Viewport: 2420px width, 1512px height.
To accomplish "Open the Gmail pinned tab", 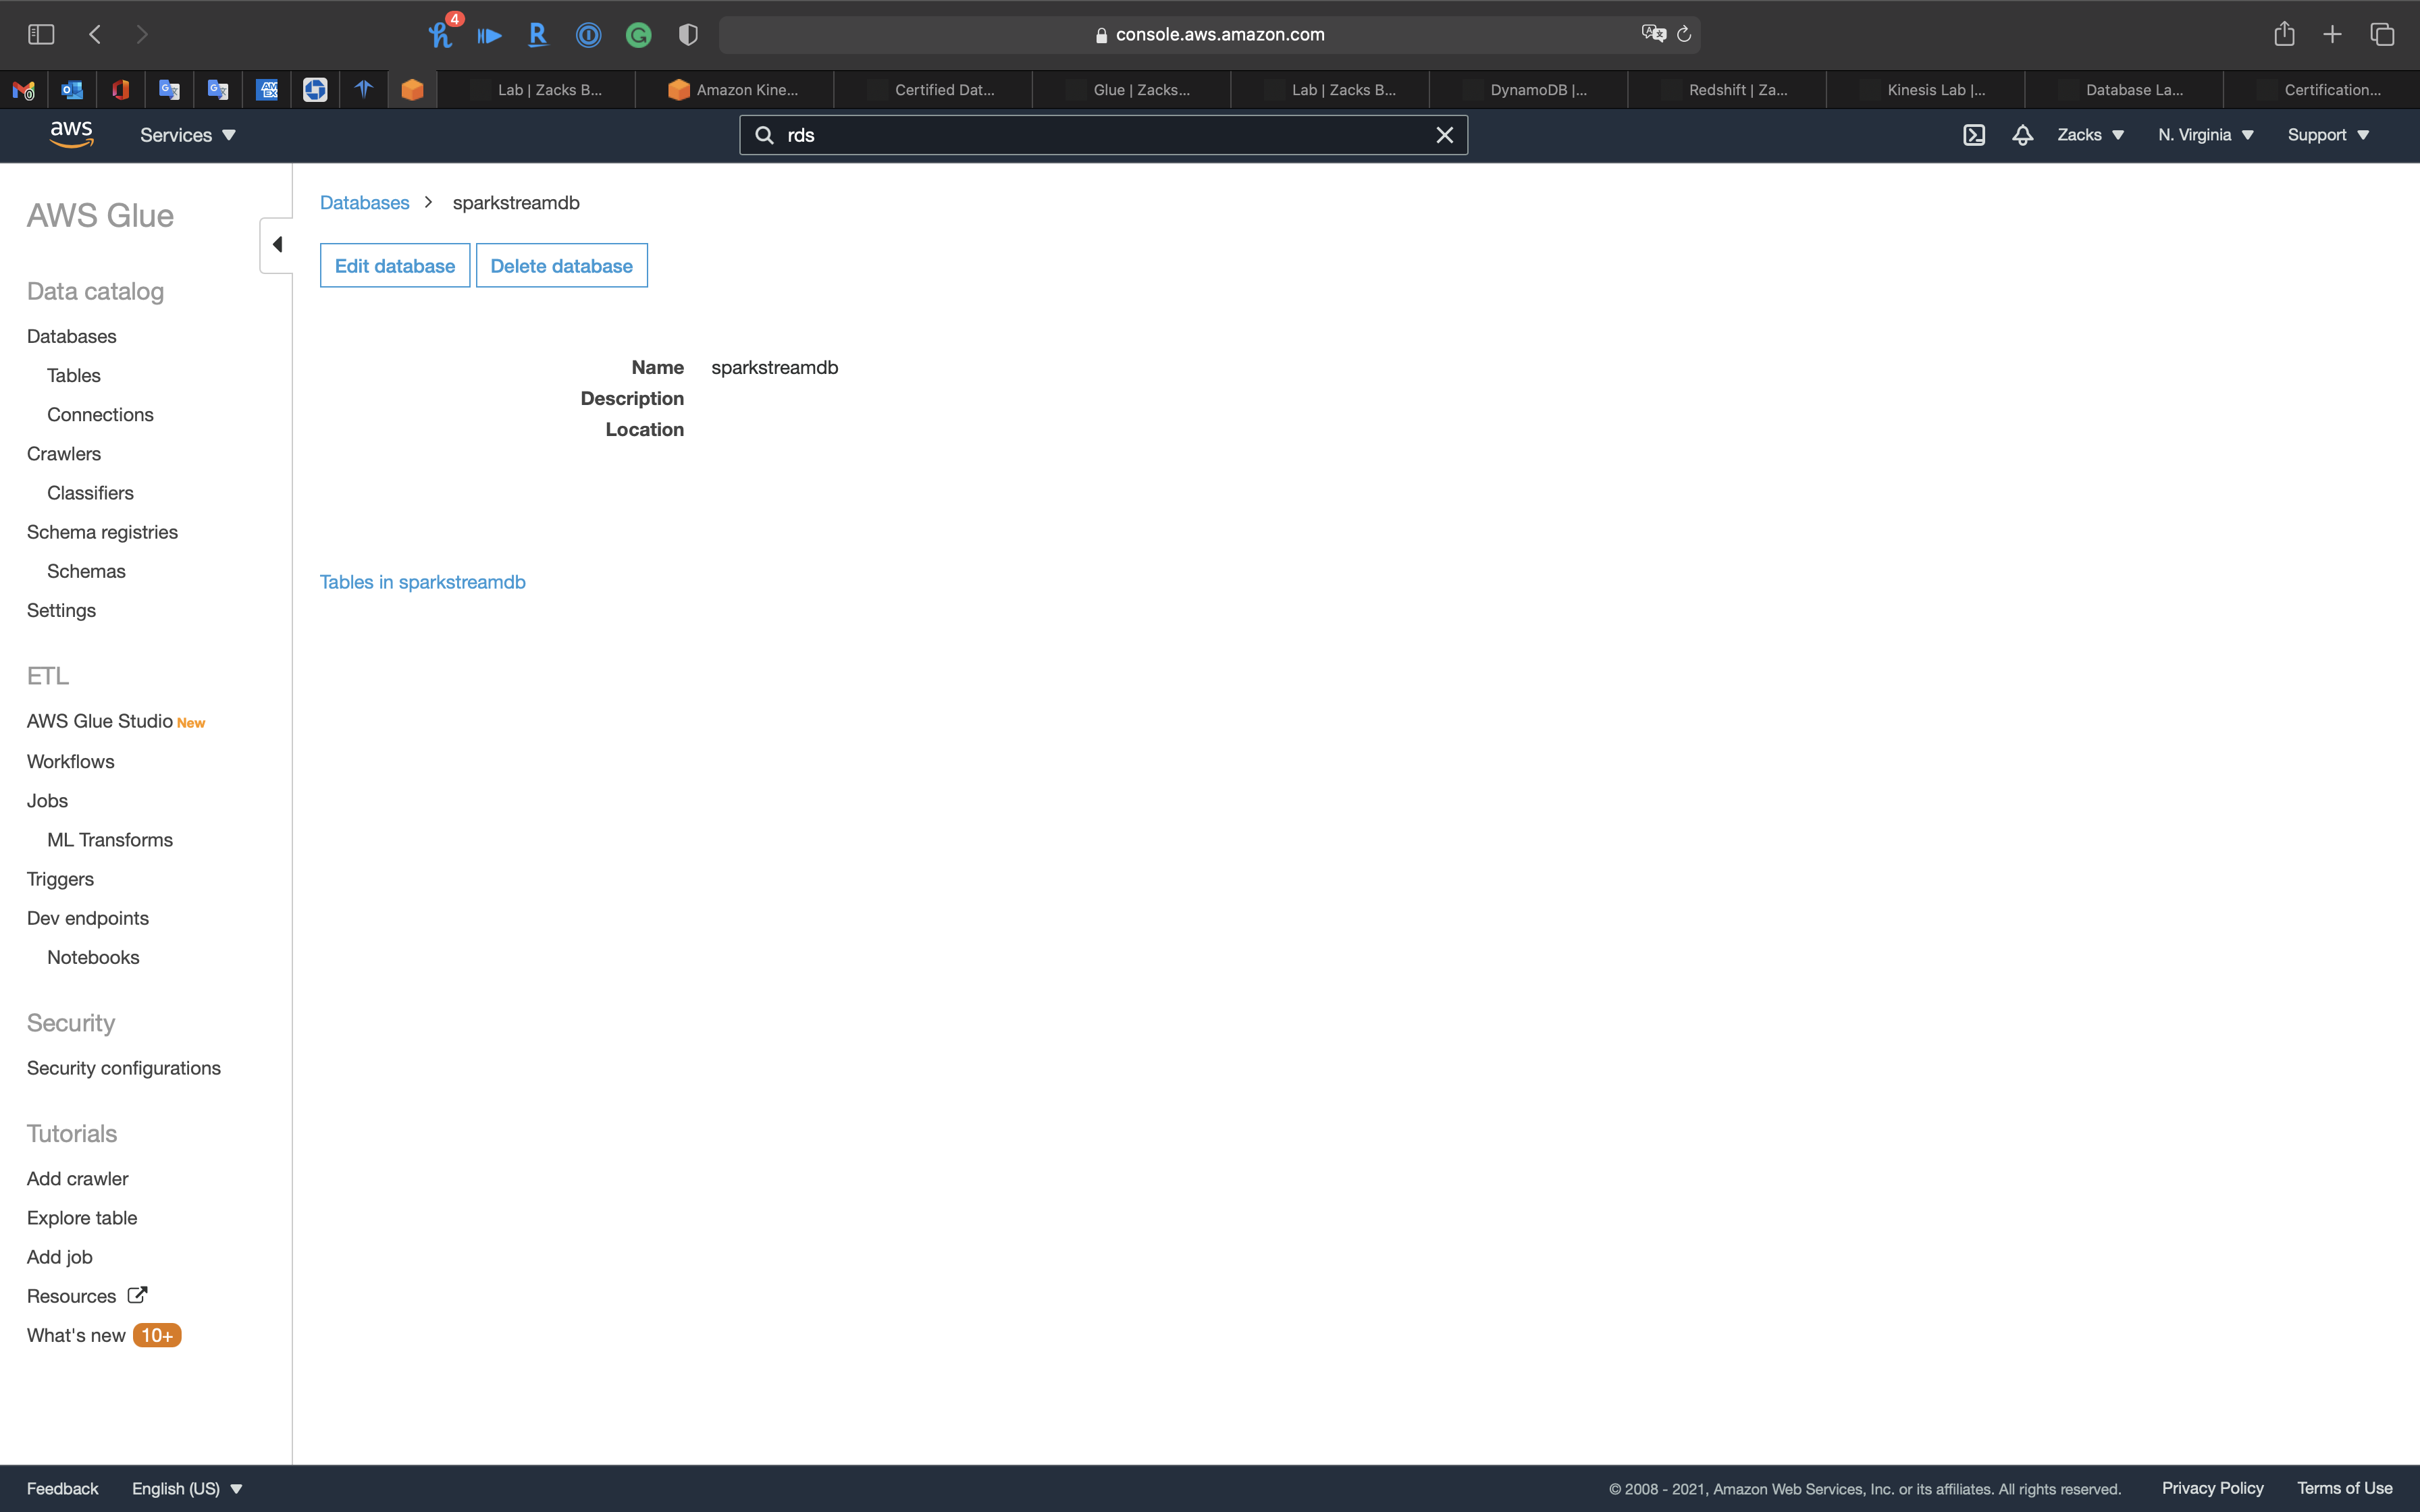I will 23,90.
